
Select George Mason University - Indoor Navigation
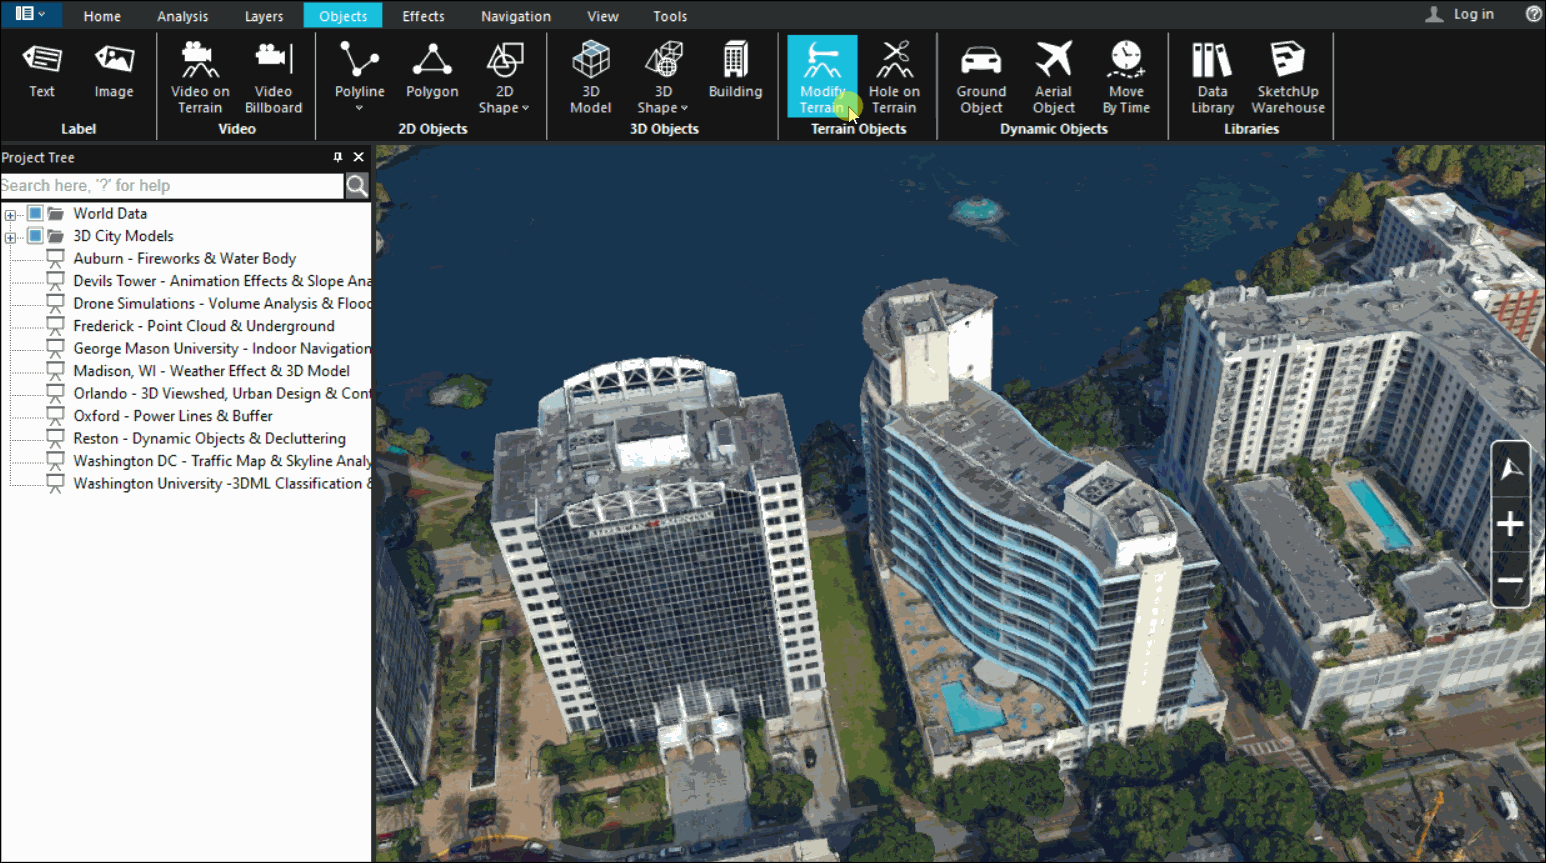coord(222,348)
